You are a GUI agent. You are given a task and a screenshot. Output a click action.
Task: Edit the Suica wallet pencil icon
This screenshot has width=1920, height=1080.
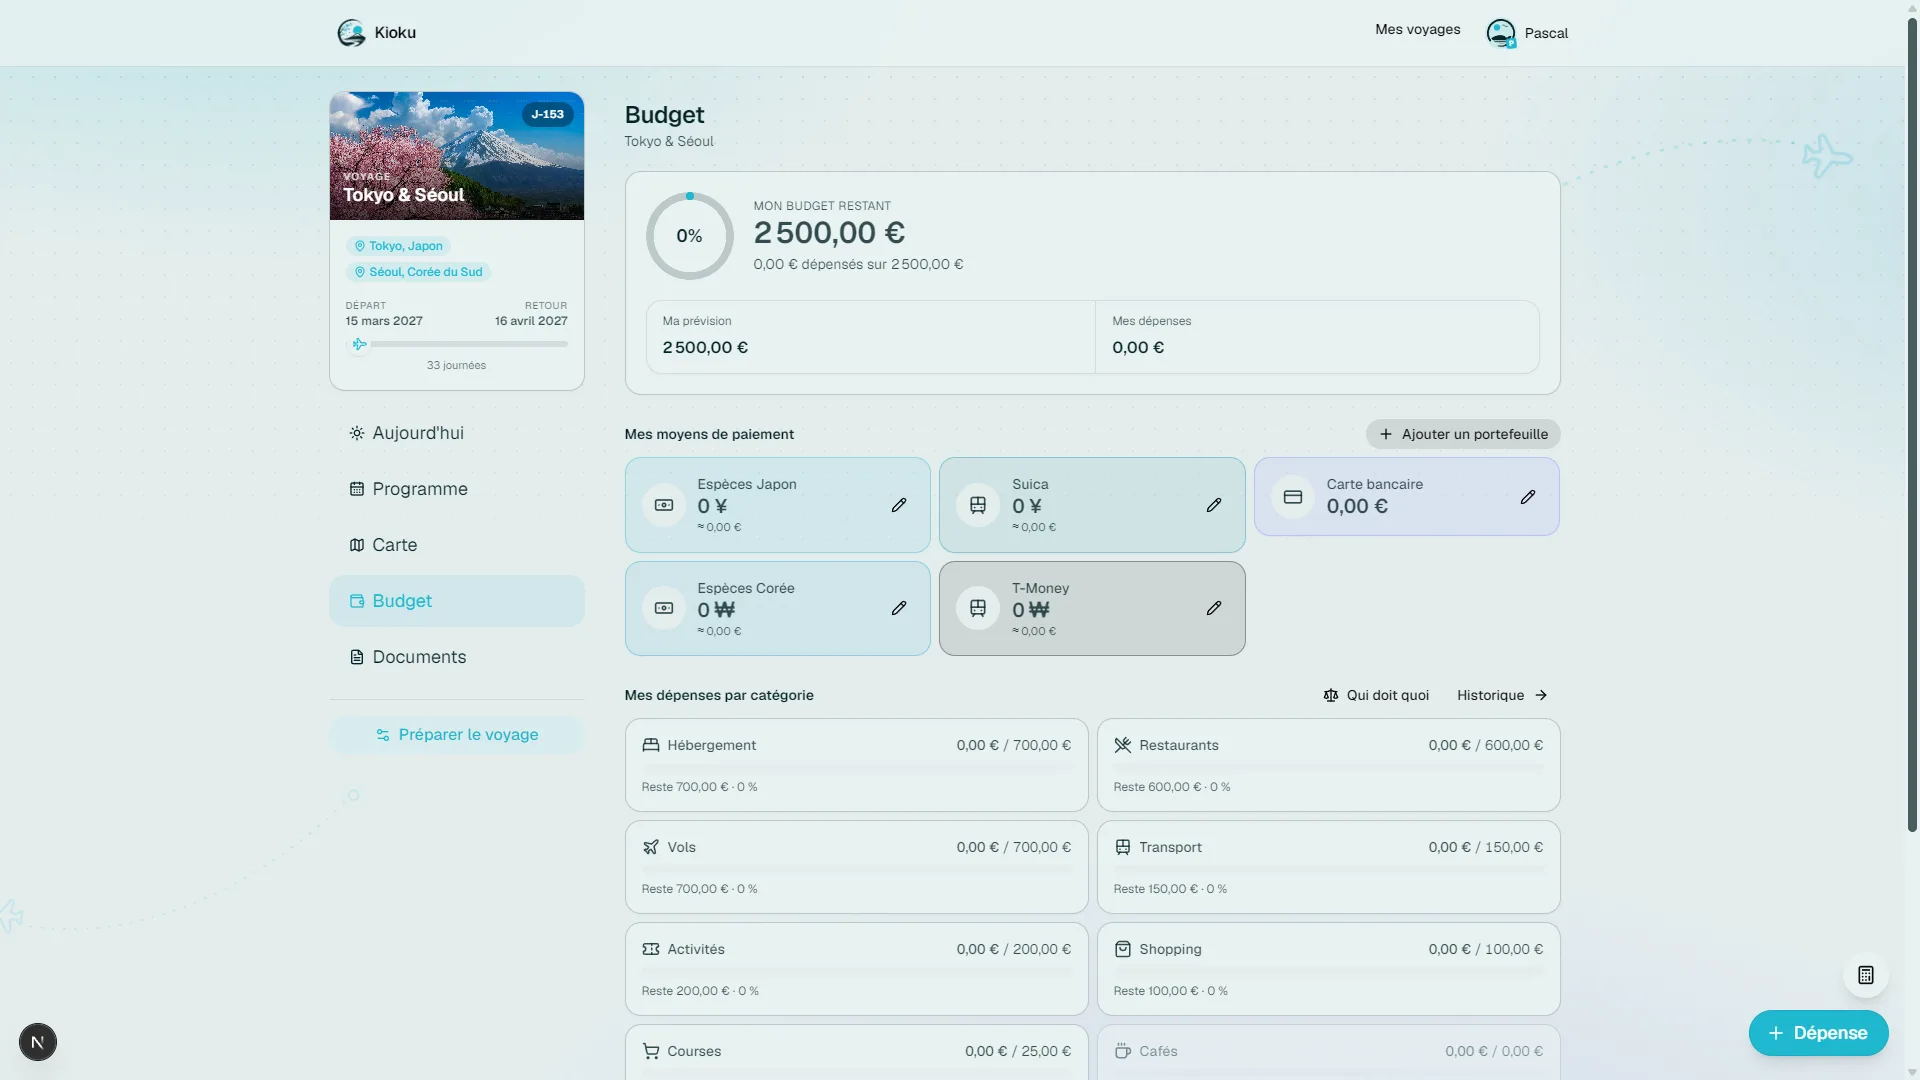pyautogui.click(x=1214, y=505)
